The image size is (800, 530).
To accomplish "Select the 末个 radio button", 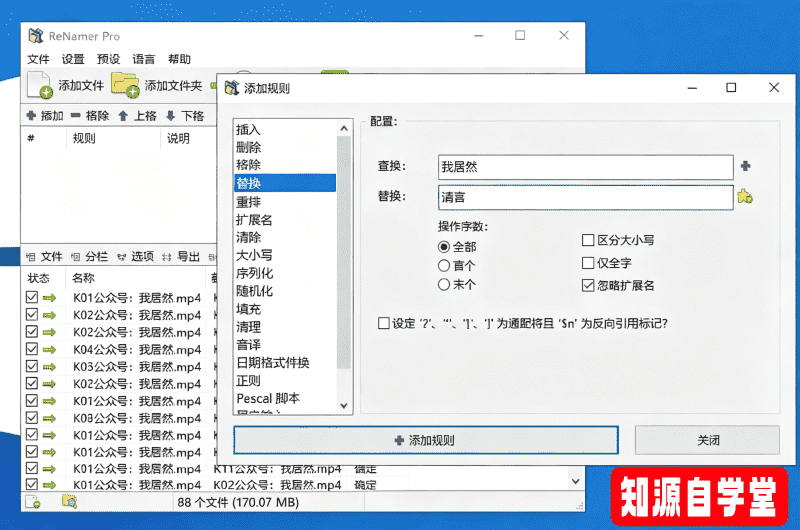I will point(444,285).
